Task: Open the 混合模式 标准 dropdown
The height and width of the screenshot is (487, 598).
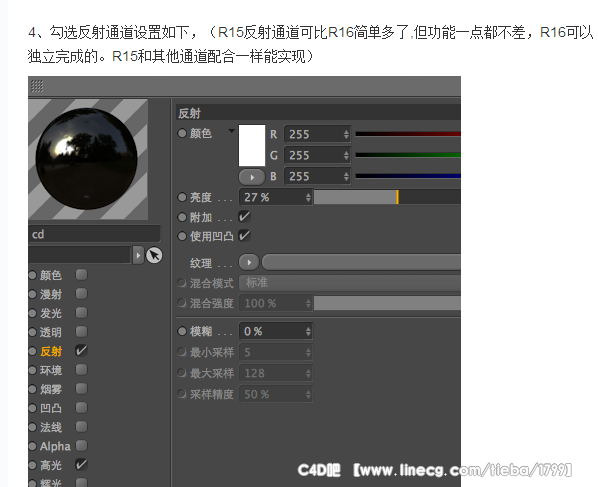Action: [350, 283]
